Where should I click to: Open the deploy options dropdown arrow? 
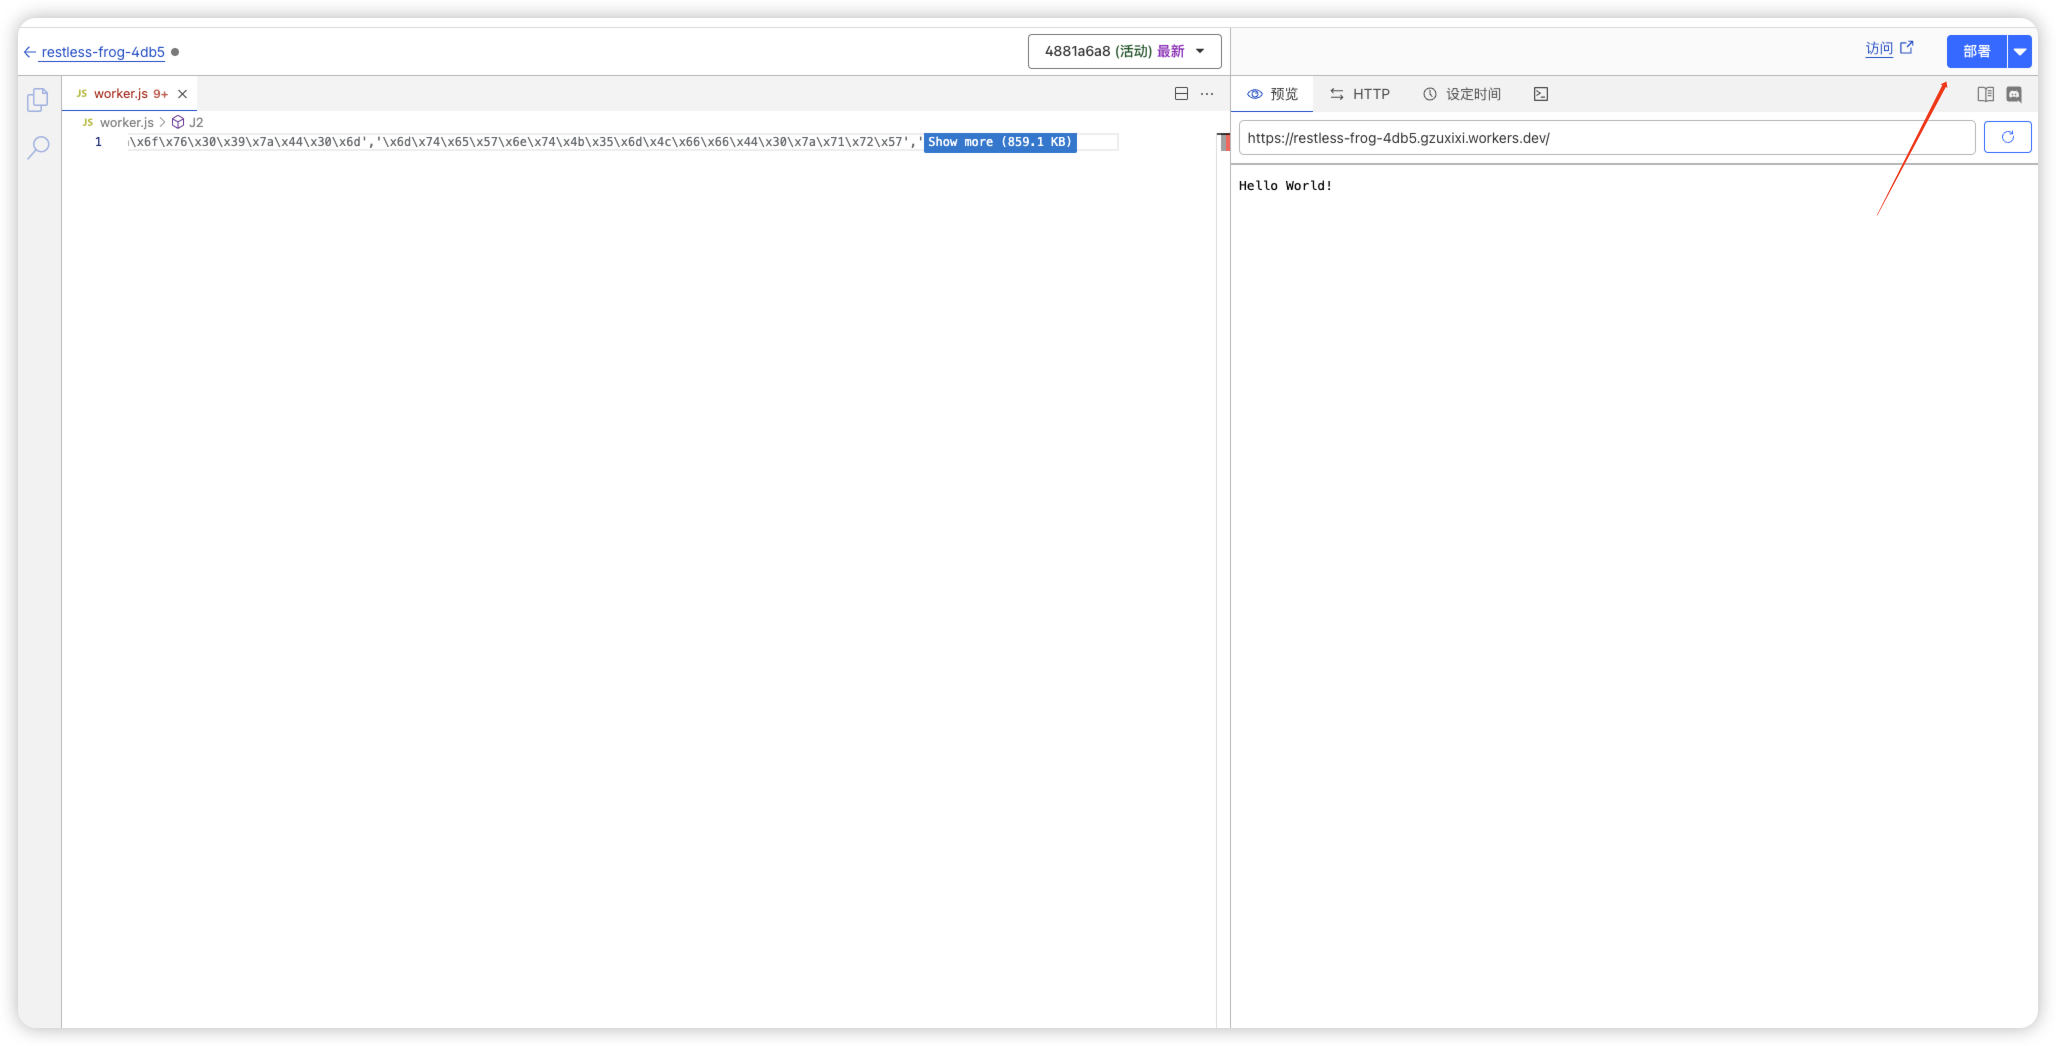point(2020,51)
